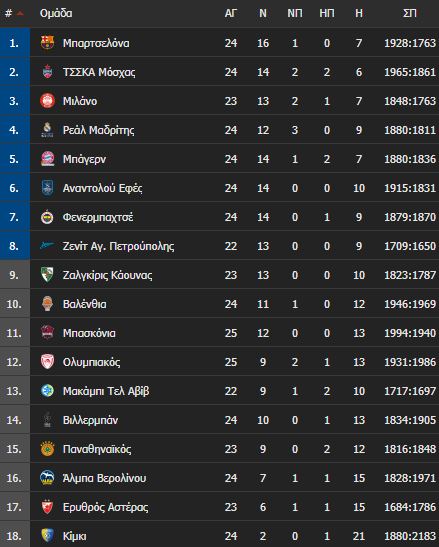
Task: Click the Barcelona team crest icon
Action: pyautogui.click(x=47, y=43)
